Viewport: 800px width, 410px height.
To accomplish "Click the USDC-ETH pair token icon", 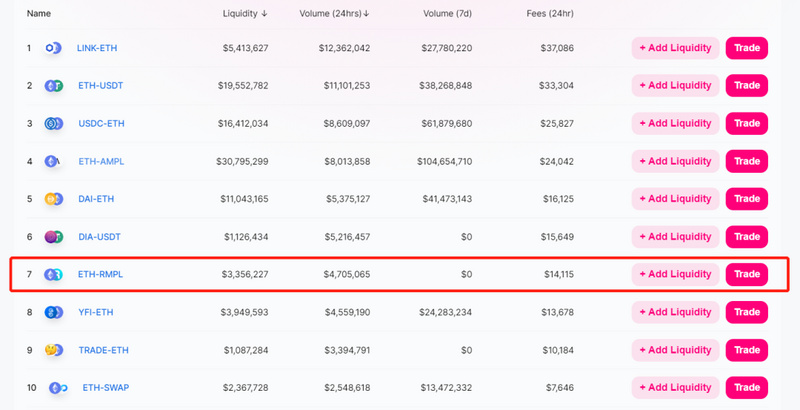I will (x=53, y=124).
